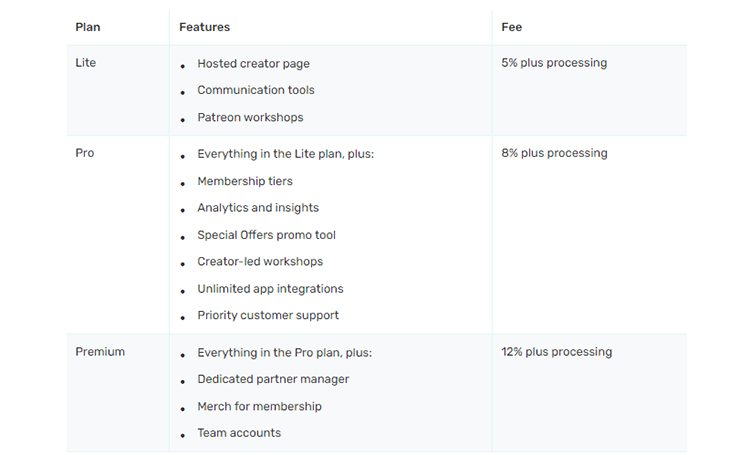Screen dimensions: 750x455
Task: Click Communication tools list item
Action: 256,90
